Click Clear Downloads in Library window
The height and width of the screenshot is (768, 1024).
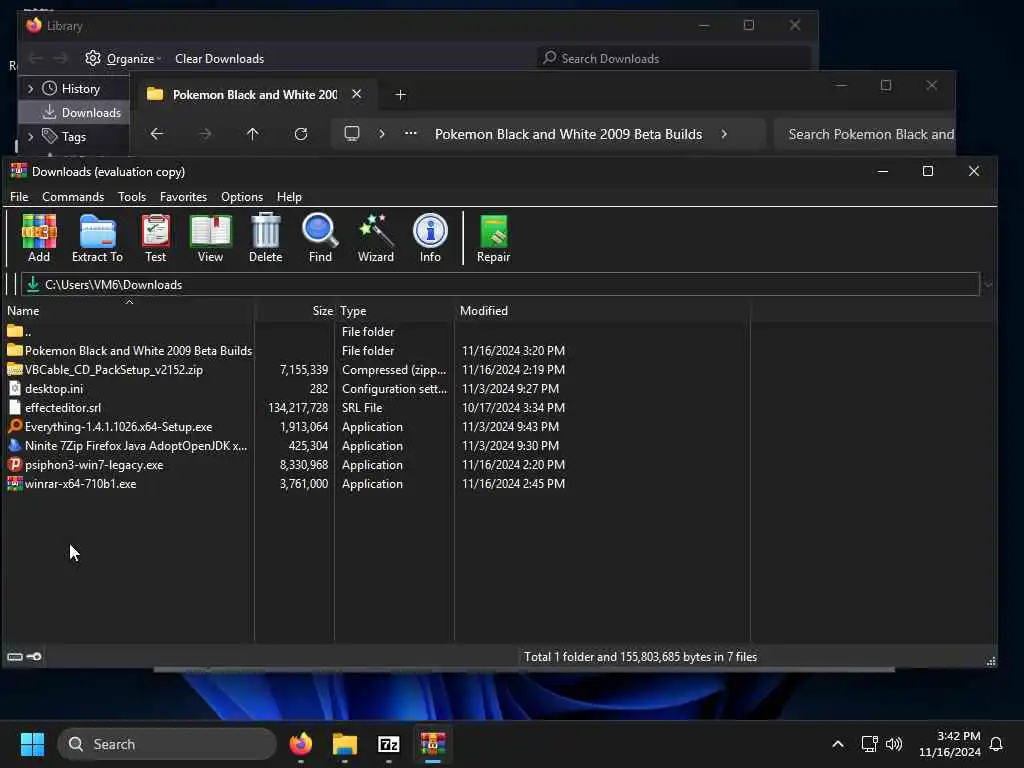tap(219, 59)
